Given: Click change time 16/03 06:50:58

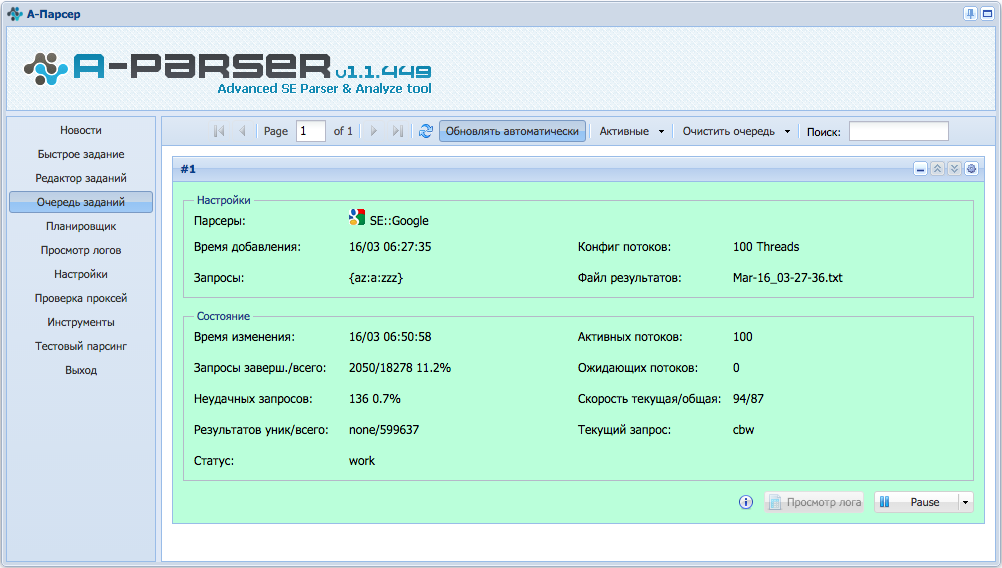Looking at the screenshot, I should point(390,337).
